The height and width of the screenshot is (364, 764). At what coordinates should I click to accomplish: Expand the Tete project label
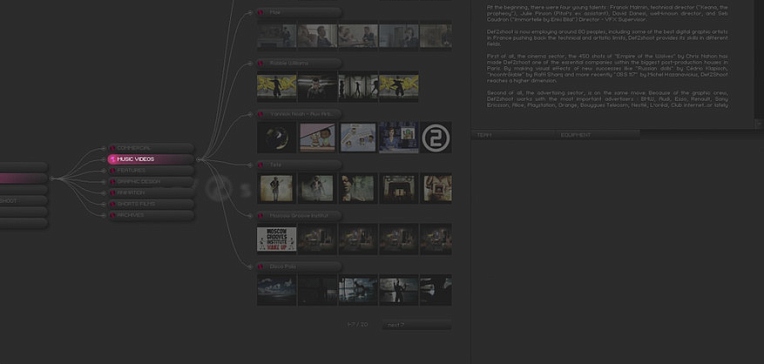tap(299, 165)
